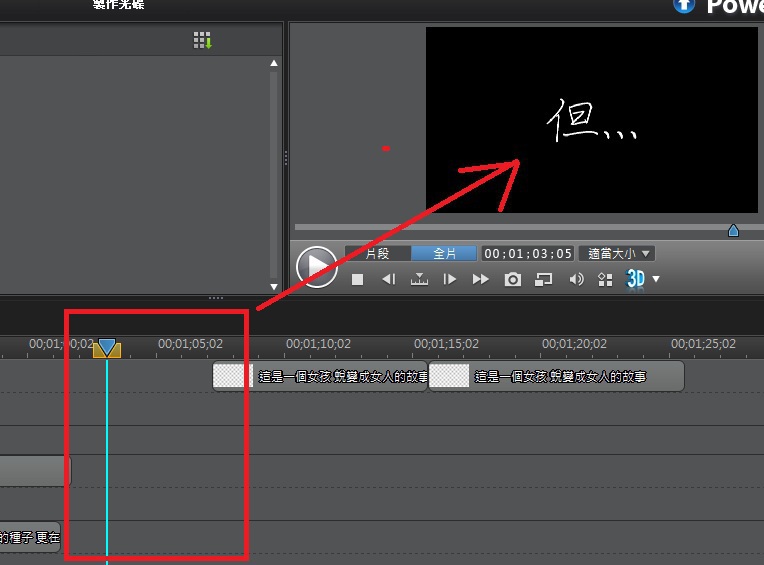Viewport: 764px width, 565px height.
Task: Click ruler at 00;01;10;02
Action: pos(318,344)
